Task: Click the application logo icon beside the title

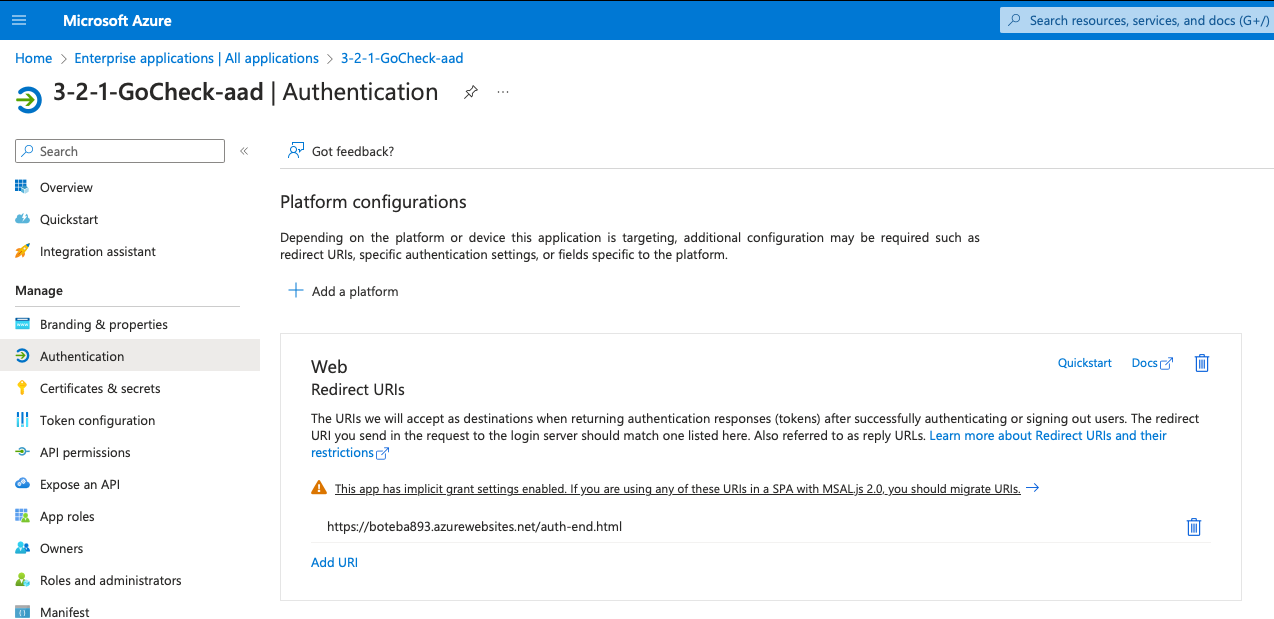Action: pyautogui.click(x=29, y=99)
